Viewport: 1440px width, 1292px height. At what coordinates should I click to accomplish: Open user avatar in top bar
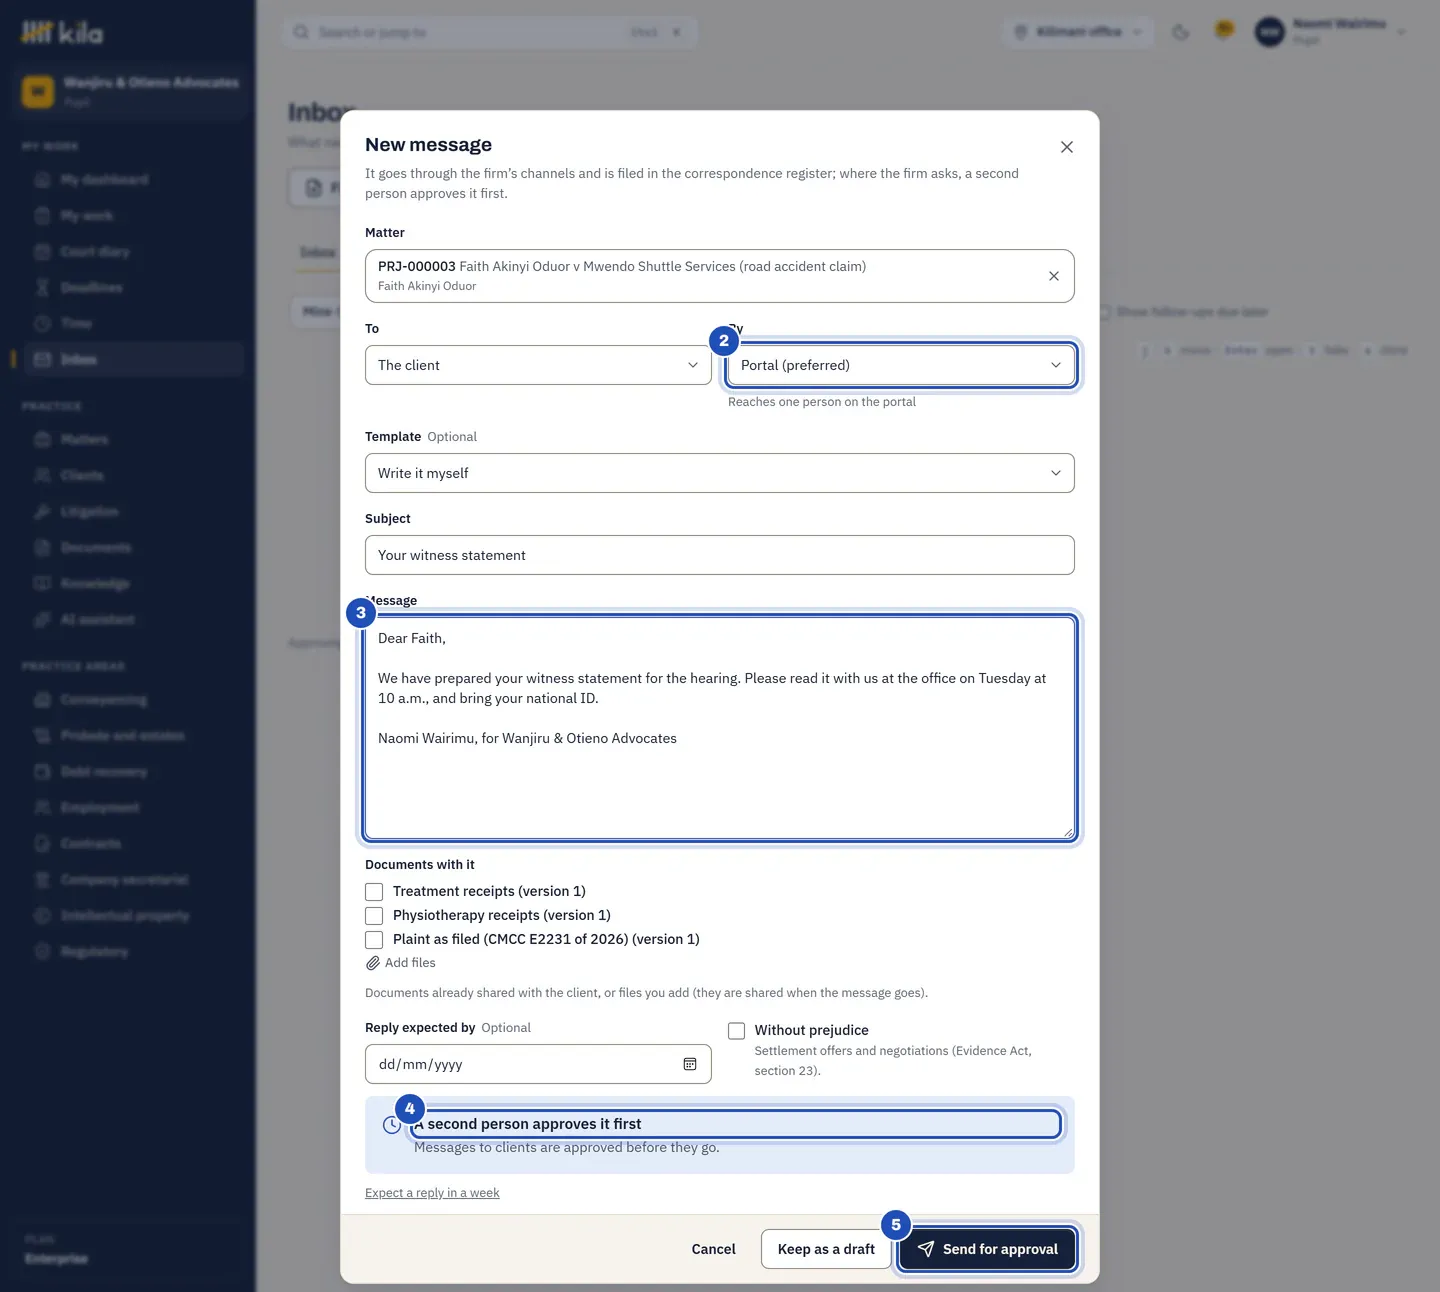[x=1269, y=32]
